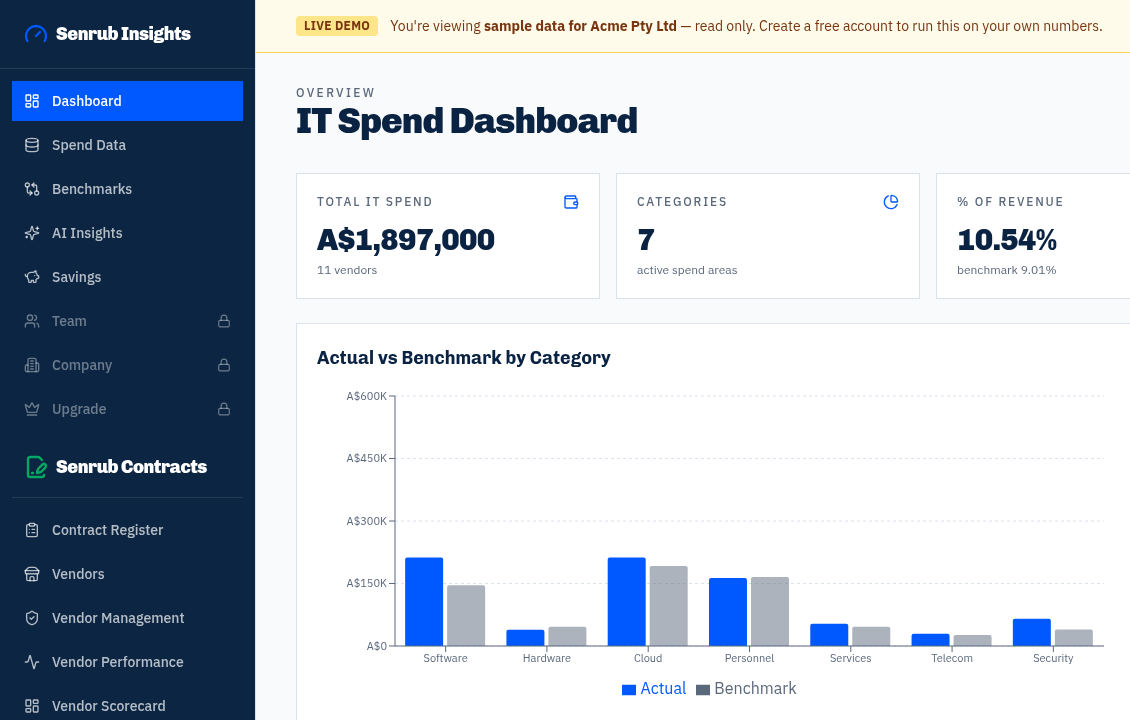Click the A$1,897,000 total spend value
1130x720 pixels.
pos(406,240)
